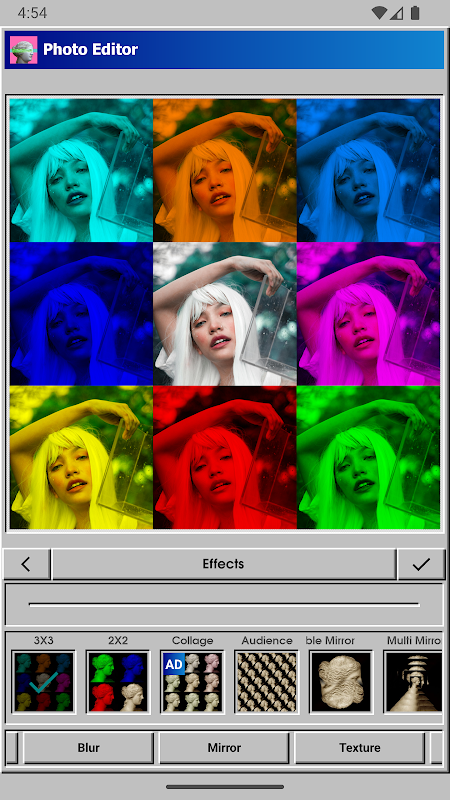The width and height of the screenshot is (450, 800).
Task: Open the Texture effects category
Action: [x=360, y=747]
